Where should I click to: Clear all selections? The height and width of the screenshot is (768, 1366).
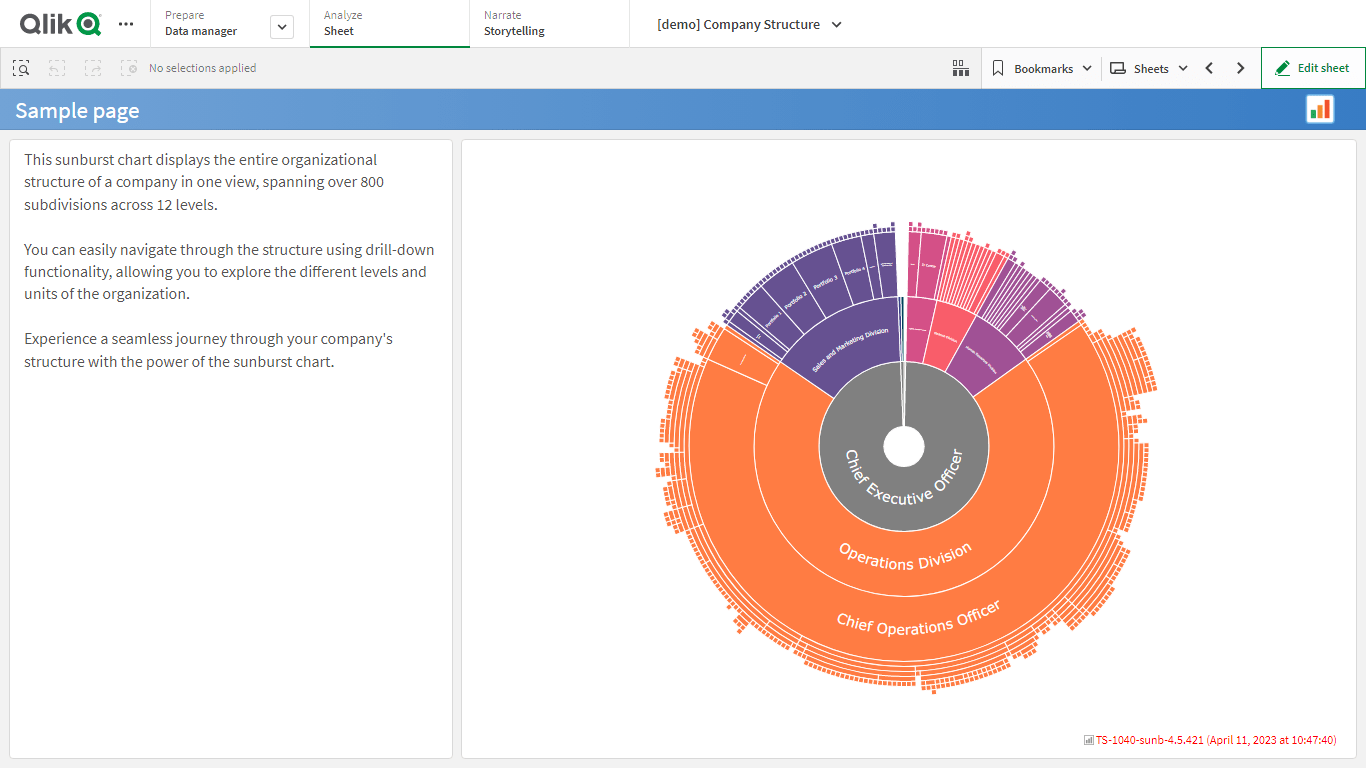click(x=128, y=67)
